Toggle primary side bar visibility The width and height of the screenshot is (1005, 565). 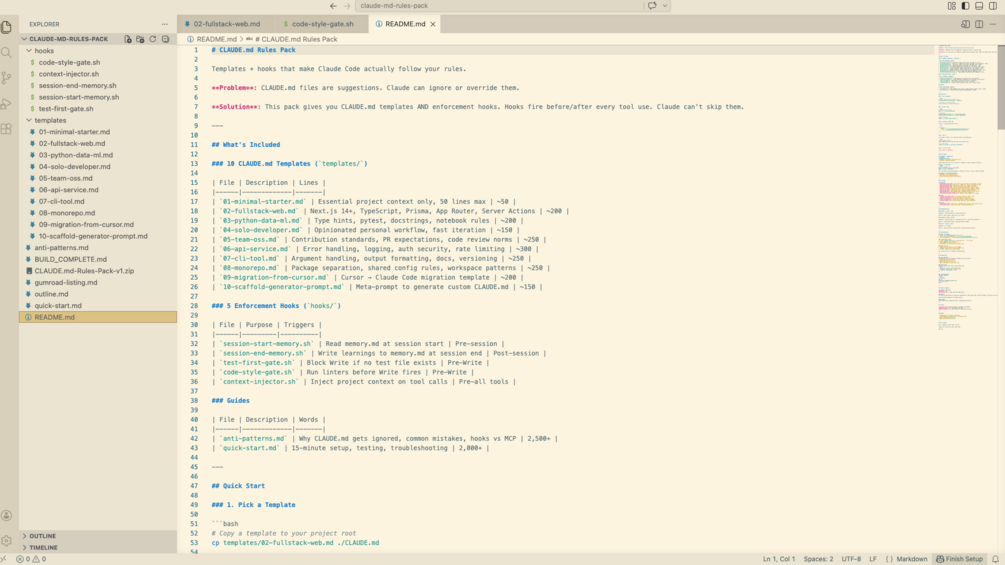(x=965, y=6)
